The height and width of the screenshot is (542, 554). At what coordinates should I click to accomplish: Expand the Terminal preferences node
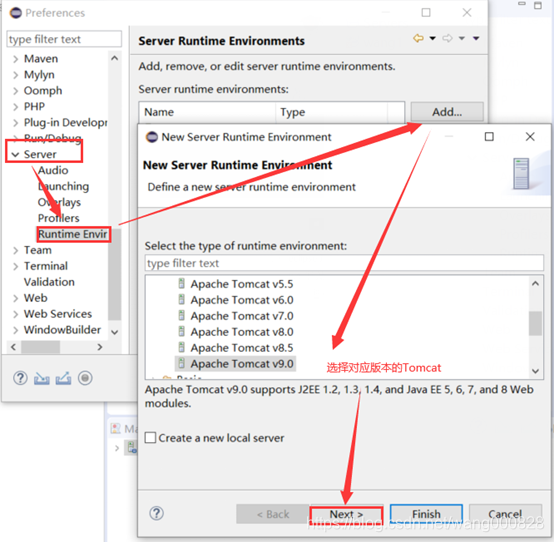(x=15, y=266)
